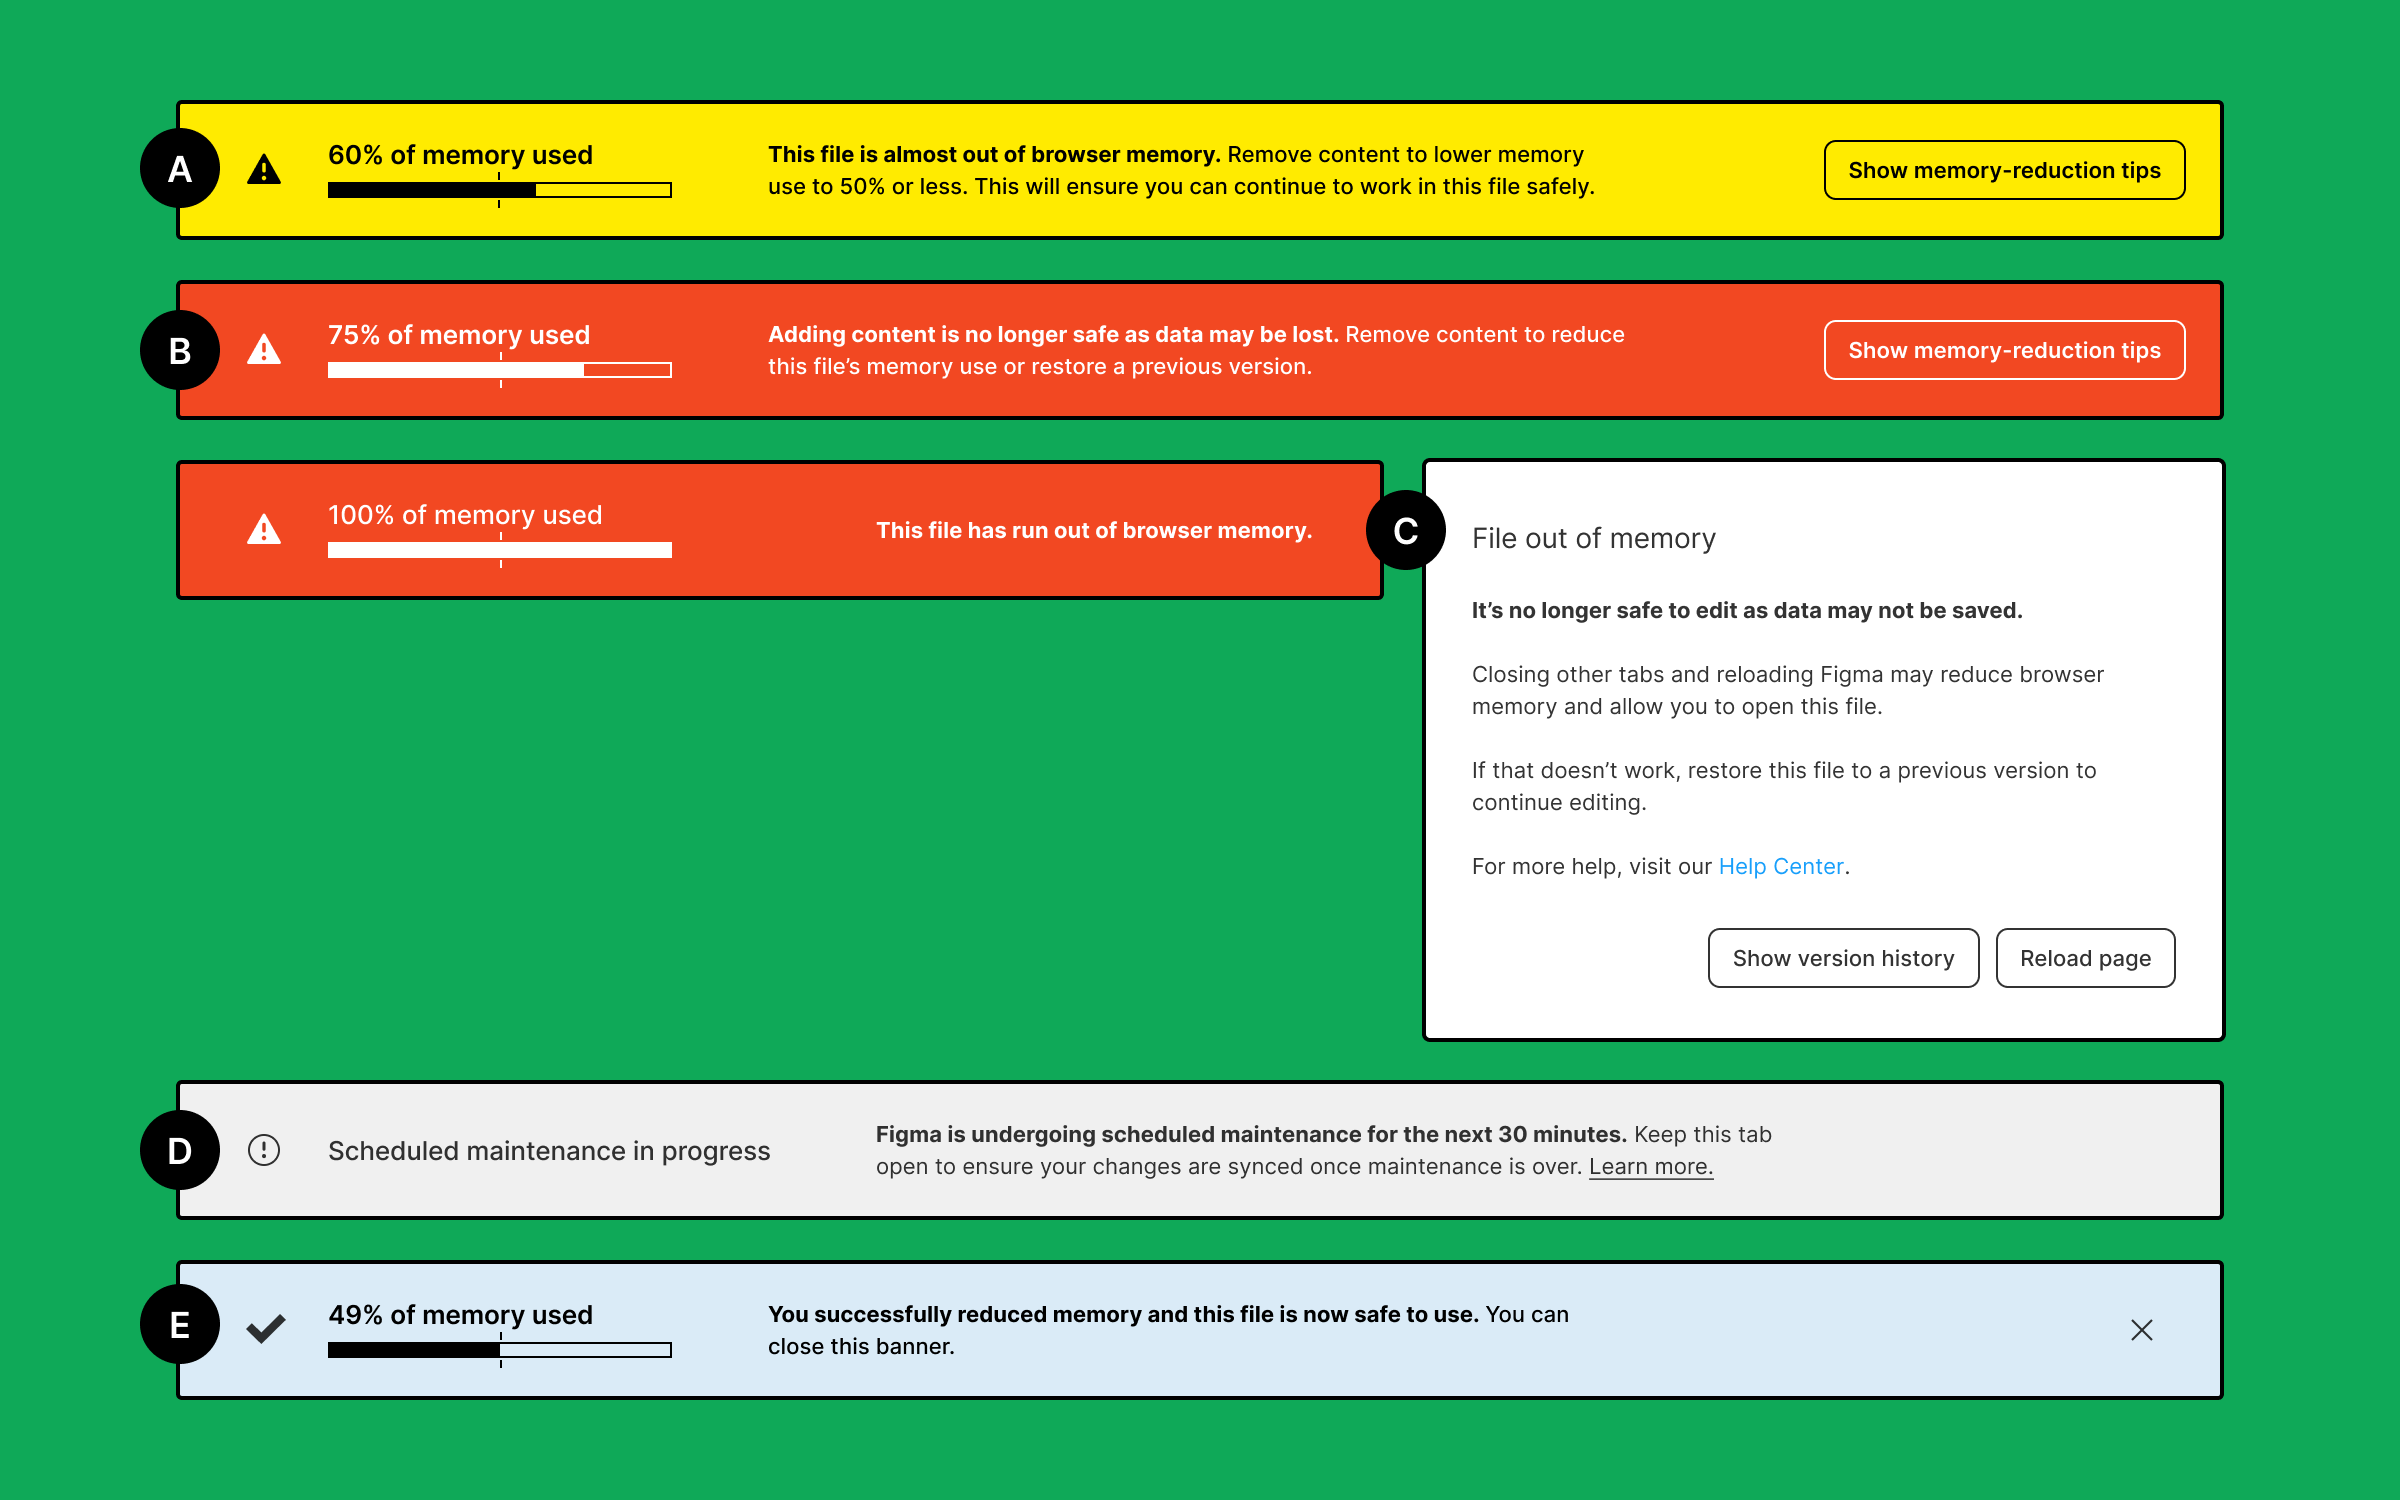Open the Help Center link

tap(1785, 864)
